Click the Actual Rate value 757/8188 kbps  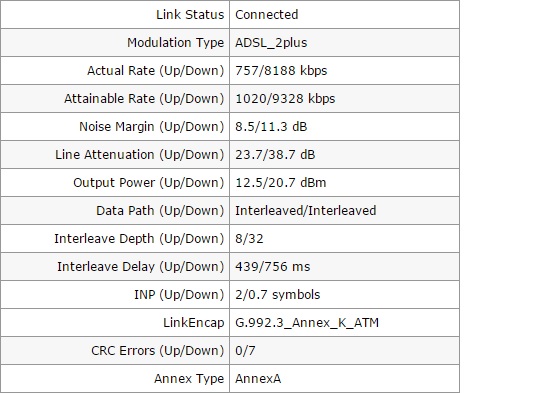coord(281,70)
